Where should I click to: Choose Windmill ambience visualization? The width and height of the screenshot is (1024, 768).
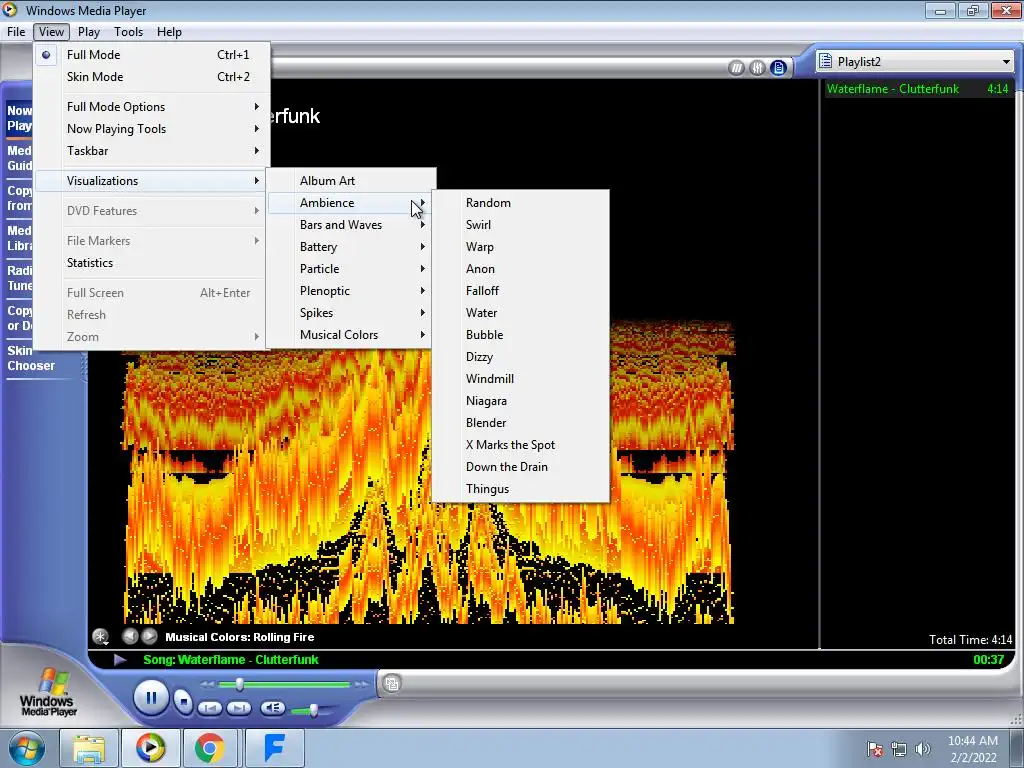click(520, 379)
